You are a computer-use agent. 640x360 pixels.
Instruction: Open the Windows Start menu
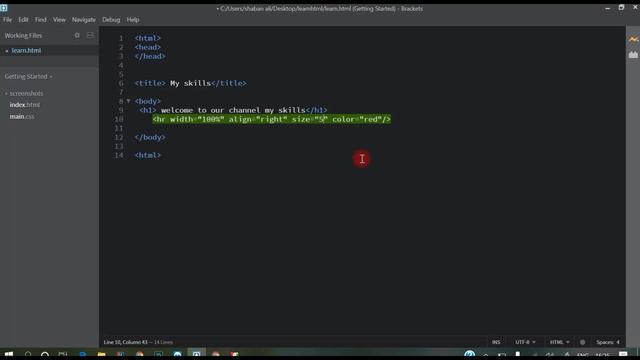click(x=9, y=354)
